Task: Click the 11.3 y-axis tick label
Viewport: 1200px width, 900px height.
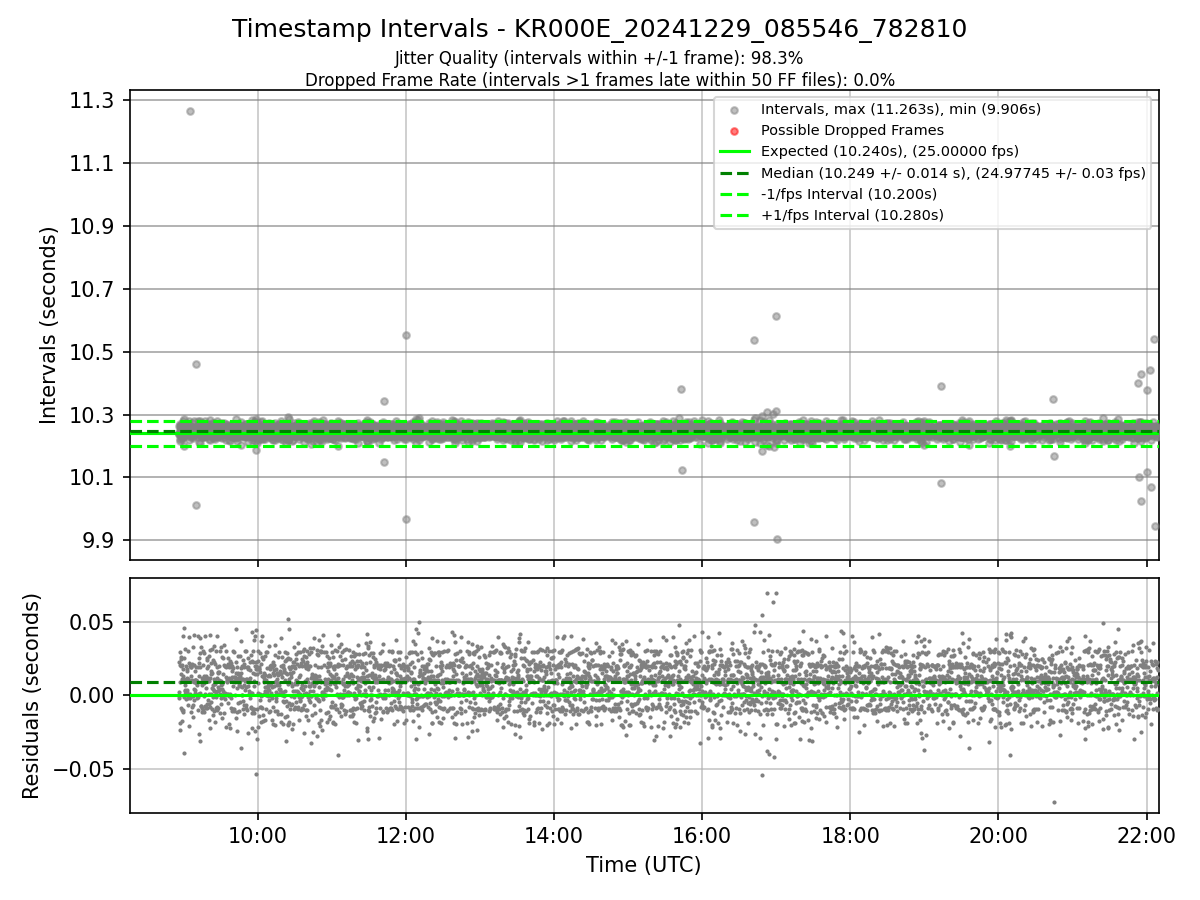Action: (x=93, y=100)
